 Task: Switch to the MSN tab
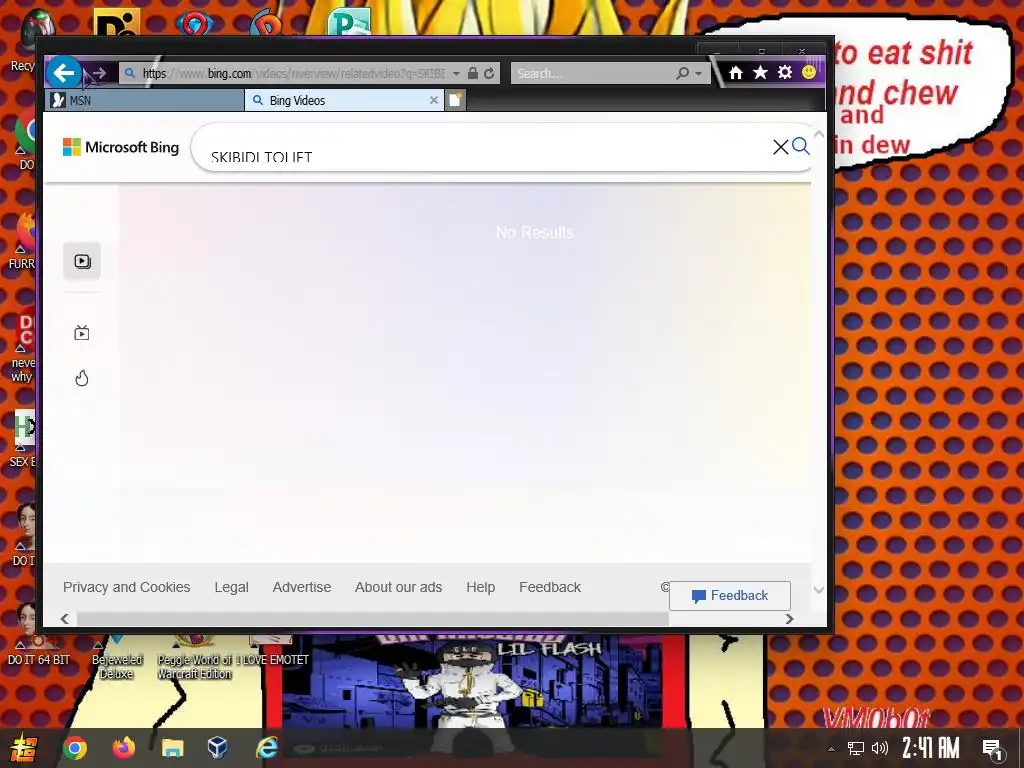[145, 101]
